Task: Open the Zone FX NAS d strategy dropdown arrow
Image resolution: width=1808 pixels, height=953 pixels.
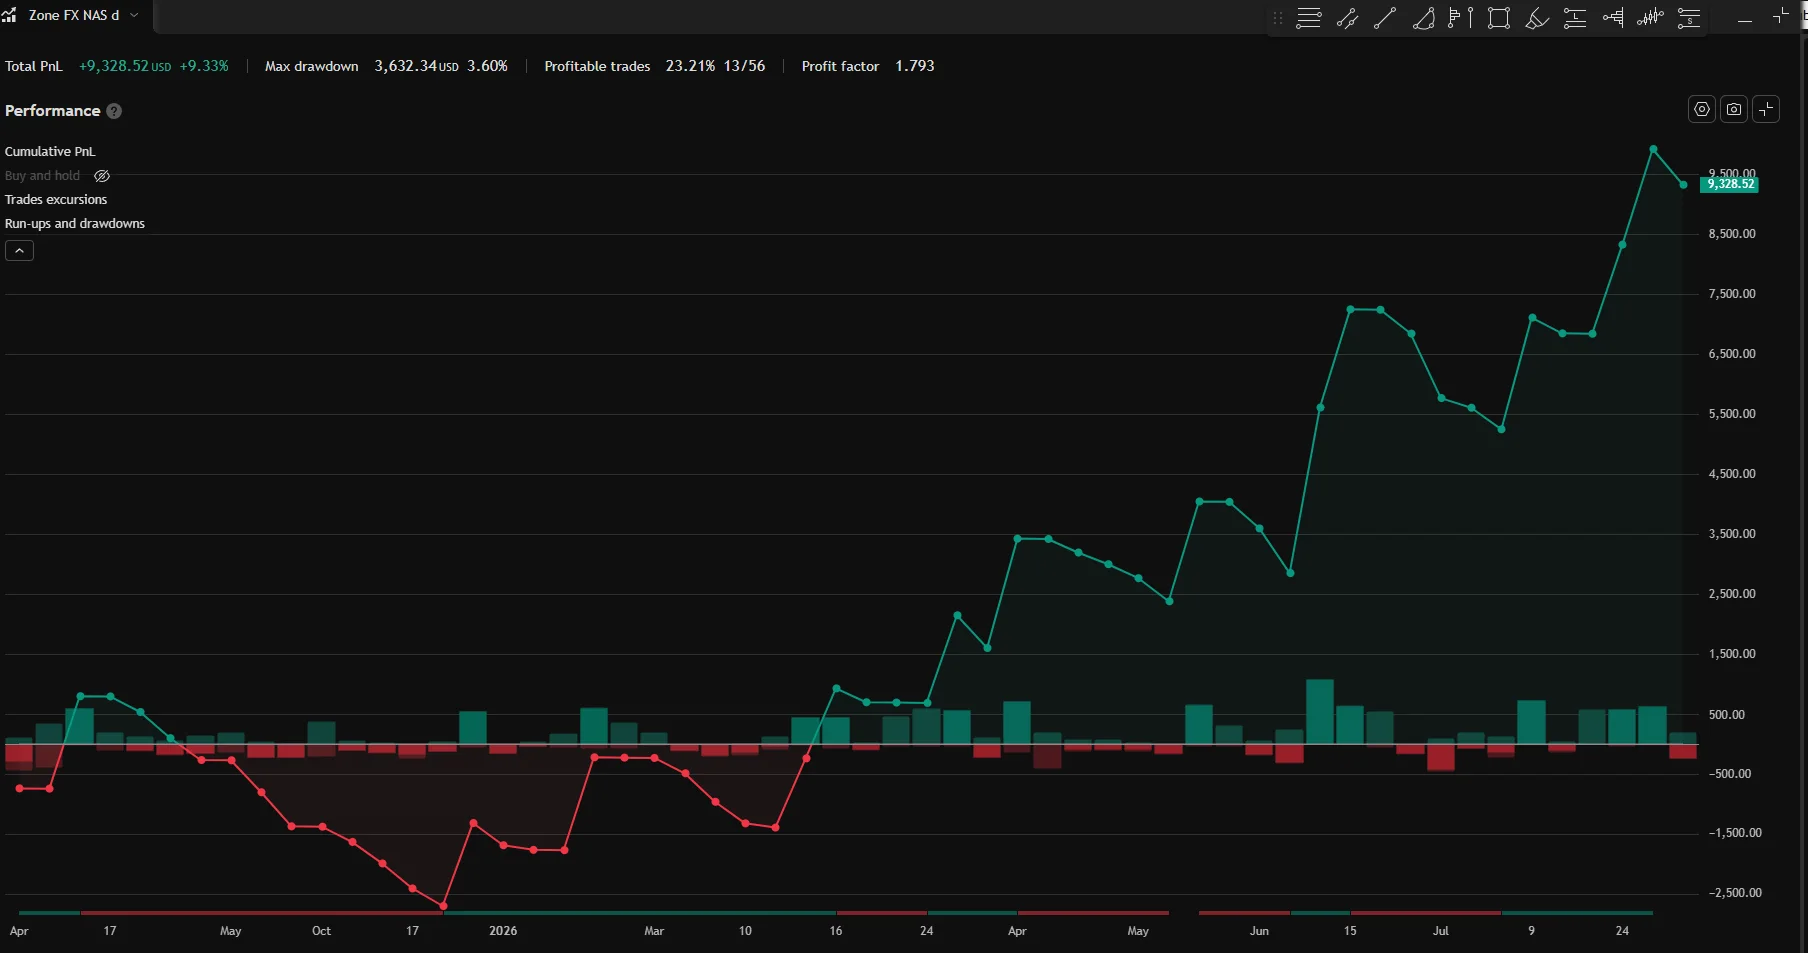Action: coord(134,15)
